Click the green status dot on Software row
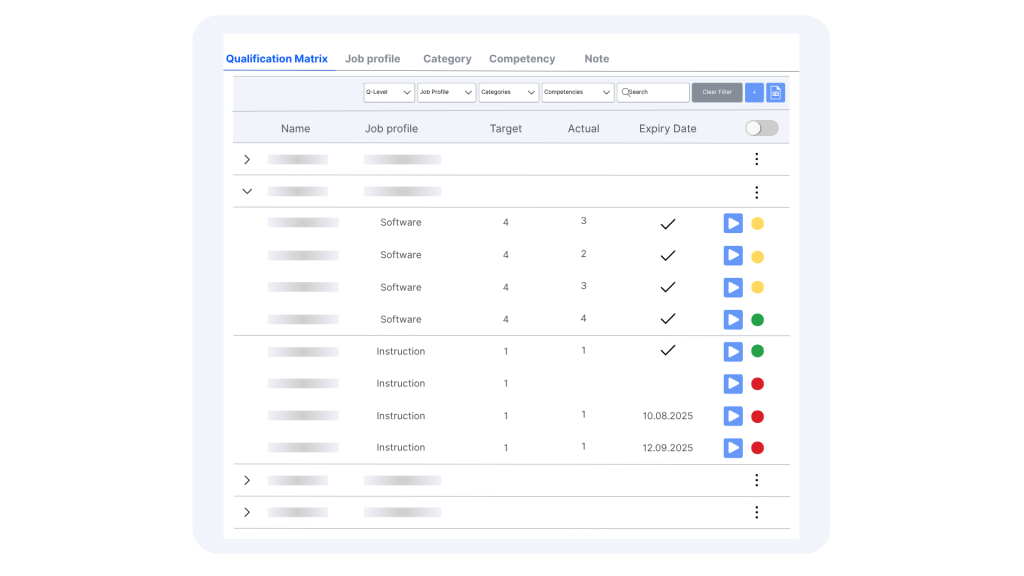 [x=757, y=320]
